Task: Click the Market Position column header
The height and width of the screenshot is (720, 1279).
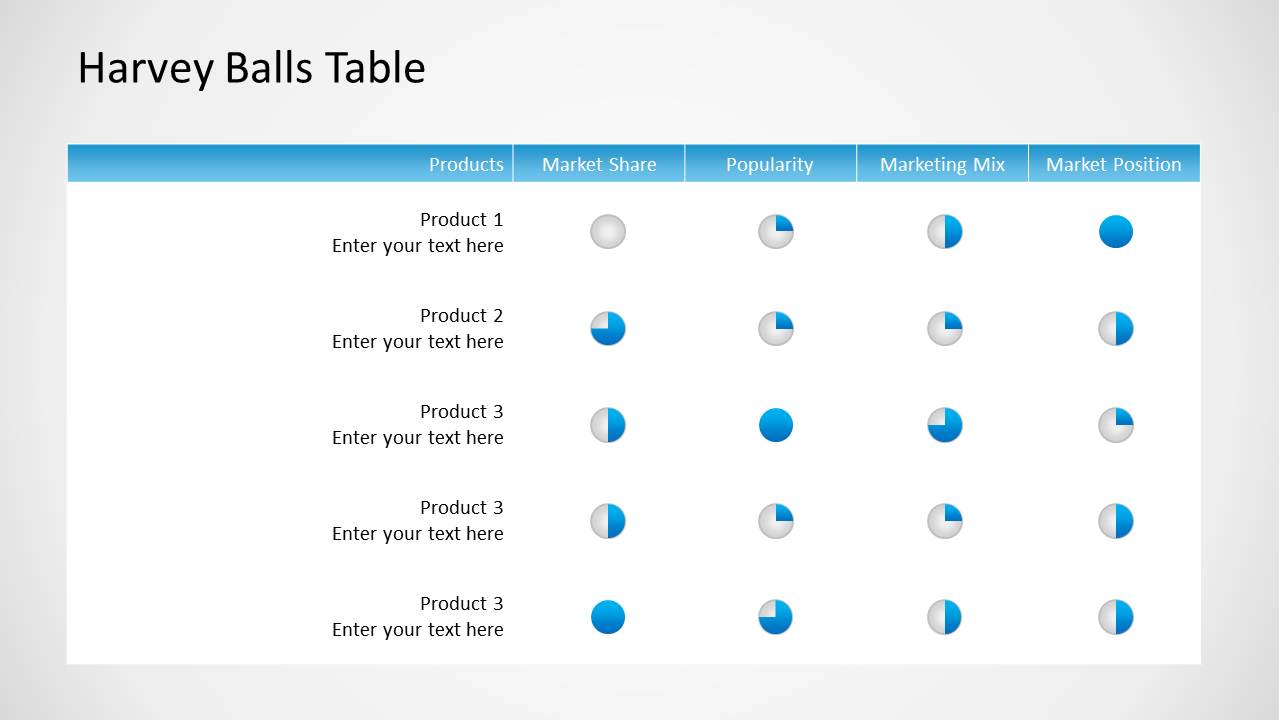Action: pyautogui.click(x=1113, y=165)
